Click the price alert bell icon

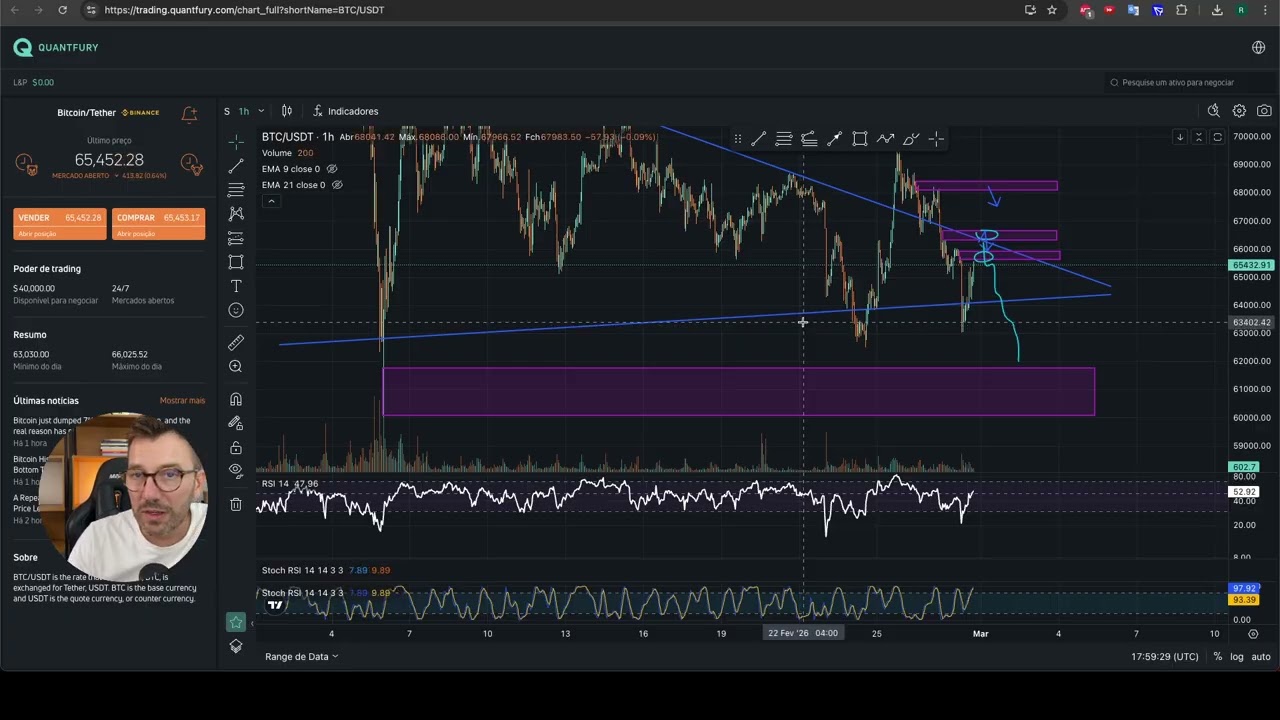coord(189,114)
